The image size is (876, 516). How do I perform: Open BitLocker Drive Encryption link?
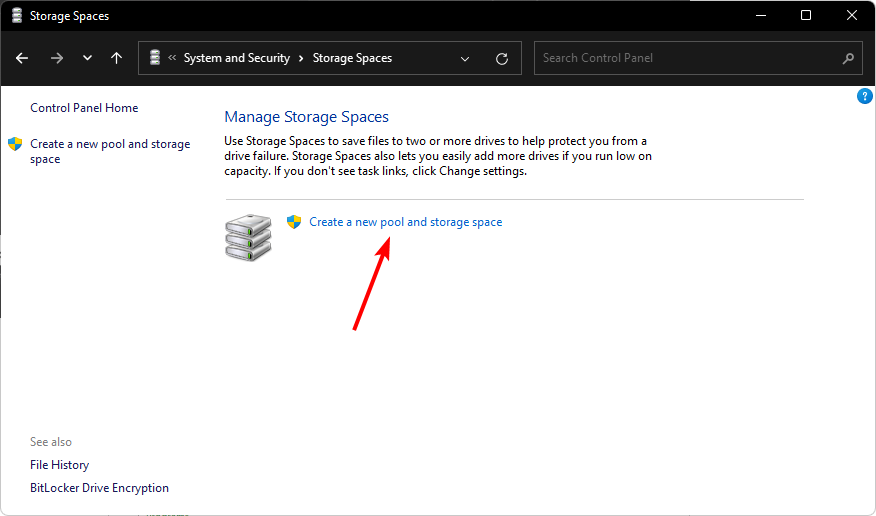point(99,488)
